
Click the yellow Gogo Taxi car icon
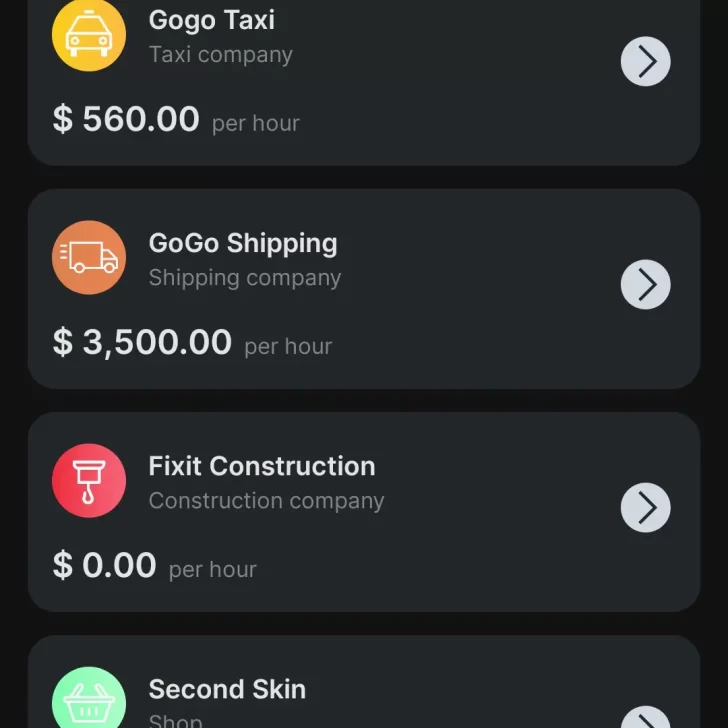pos(89,35)
